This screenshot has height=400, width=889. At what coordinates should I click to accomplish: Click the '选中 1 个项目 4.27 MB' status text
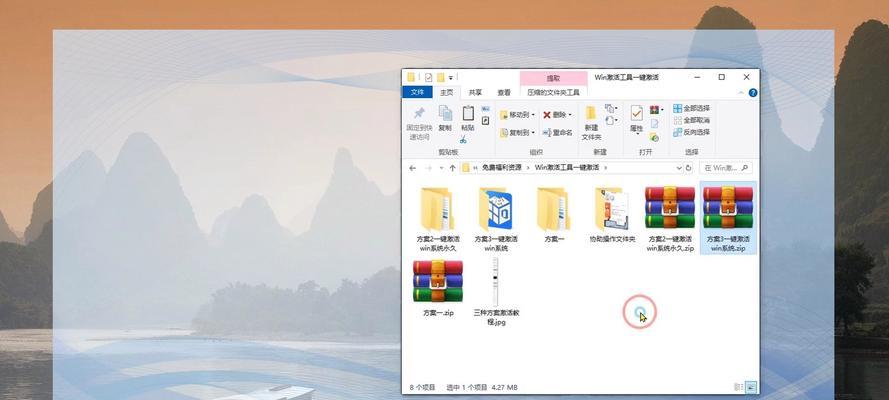pyautogui.click(x=482, y=388)
